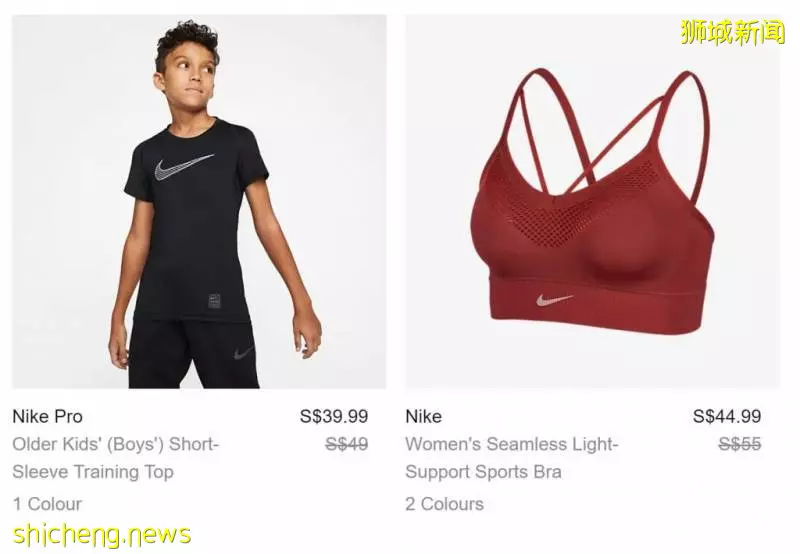Screen dimensions: 800x554
Task: Click the 狮城新闻 watermark logo
Action: 732,32
